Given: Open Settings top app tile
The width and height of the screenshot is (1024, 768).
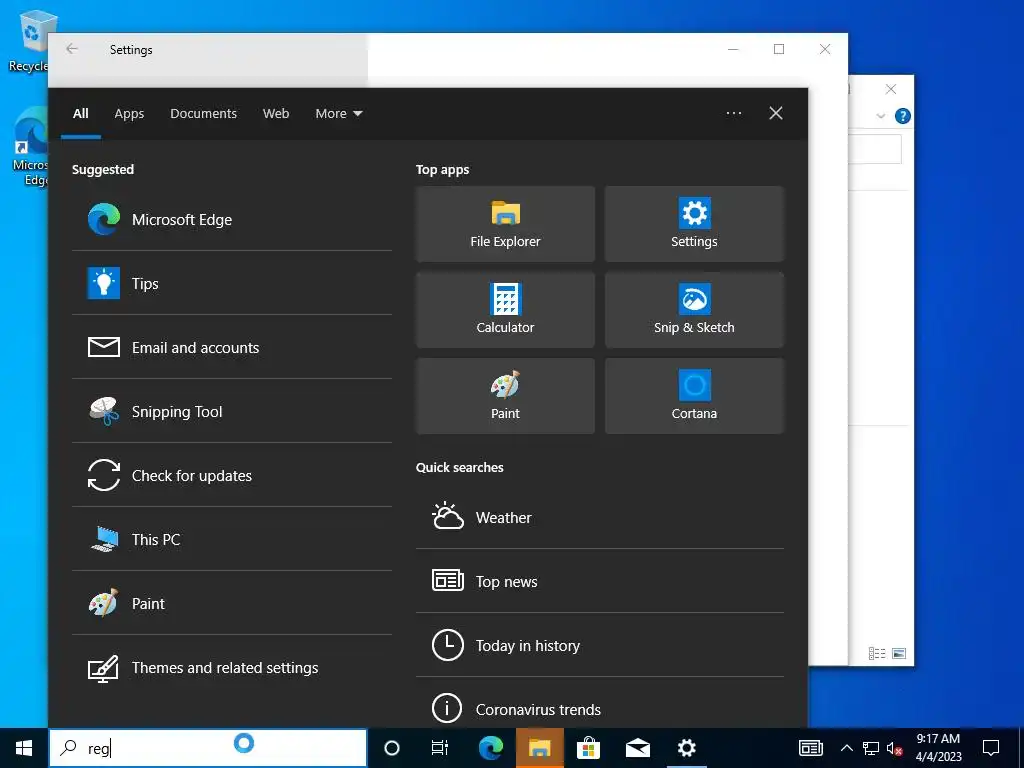Looking at the screenshot, I should 694,224.
